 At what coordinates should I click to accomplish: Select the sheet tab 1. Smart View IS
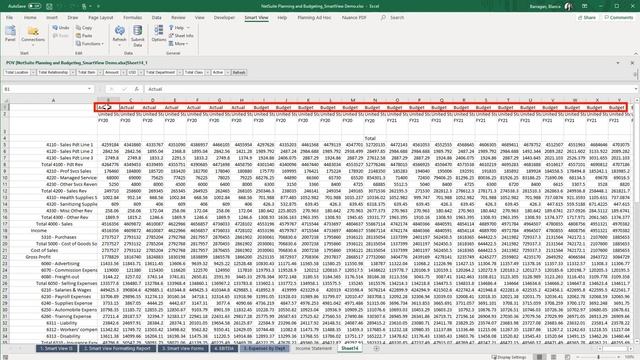pos(56,348)
